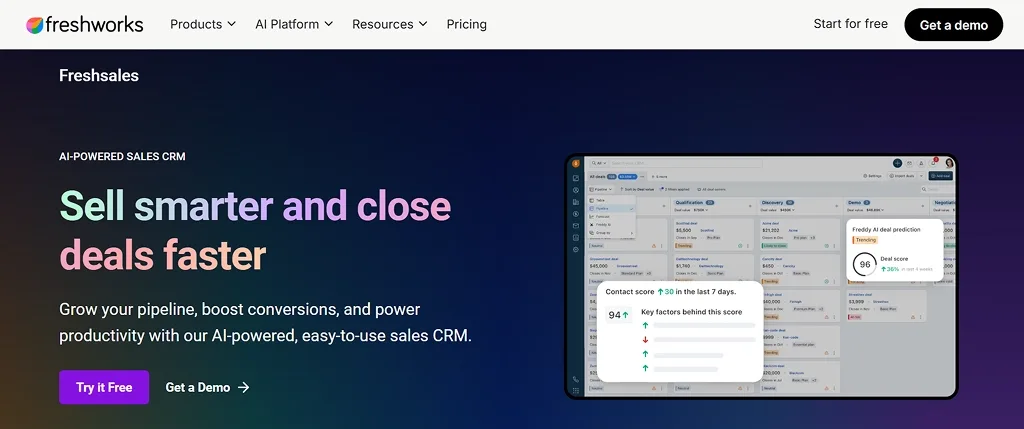Click the dark blue plus button in CRM header
This screenshot has height=429, width=1024.
coord(897,163)
